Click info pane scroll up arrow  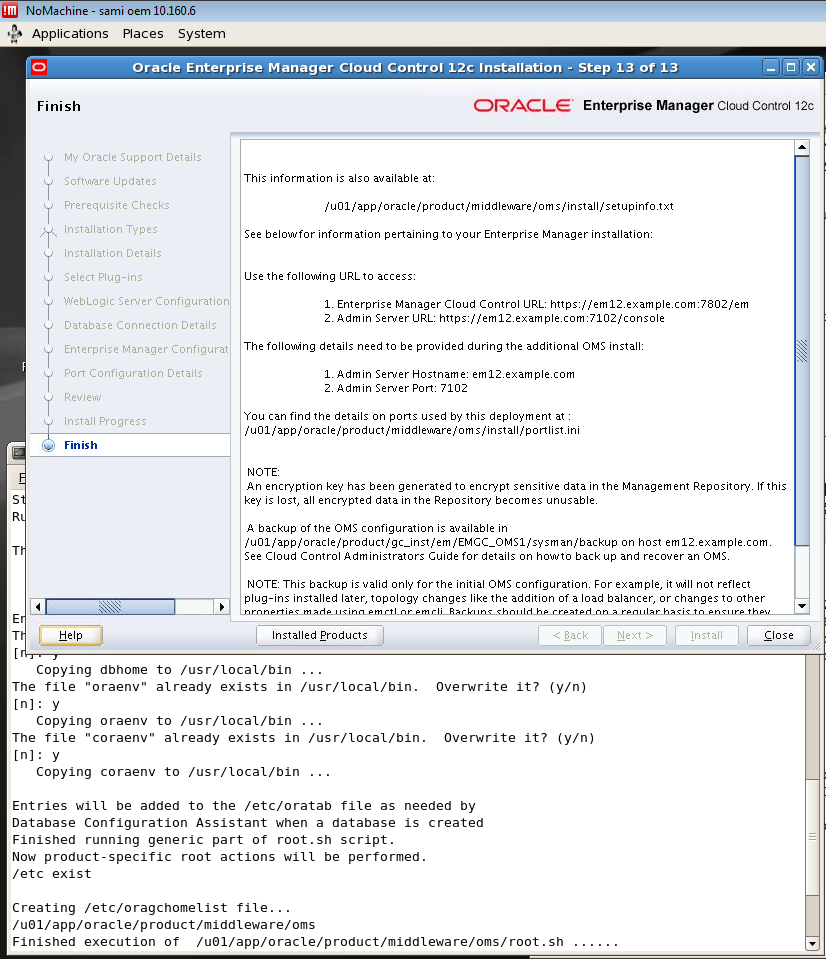[802, 147]
